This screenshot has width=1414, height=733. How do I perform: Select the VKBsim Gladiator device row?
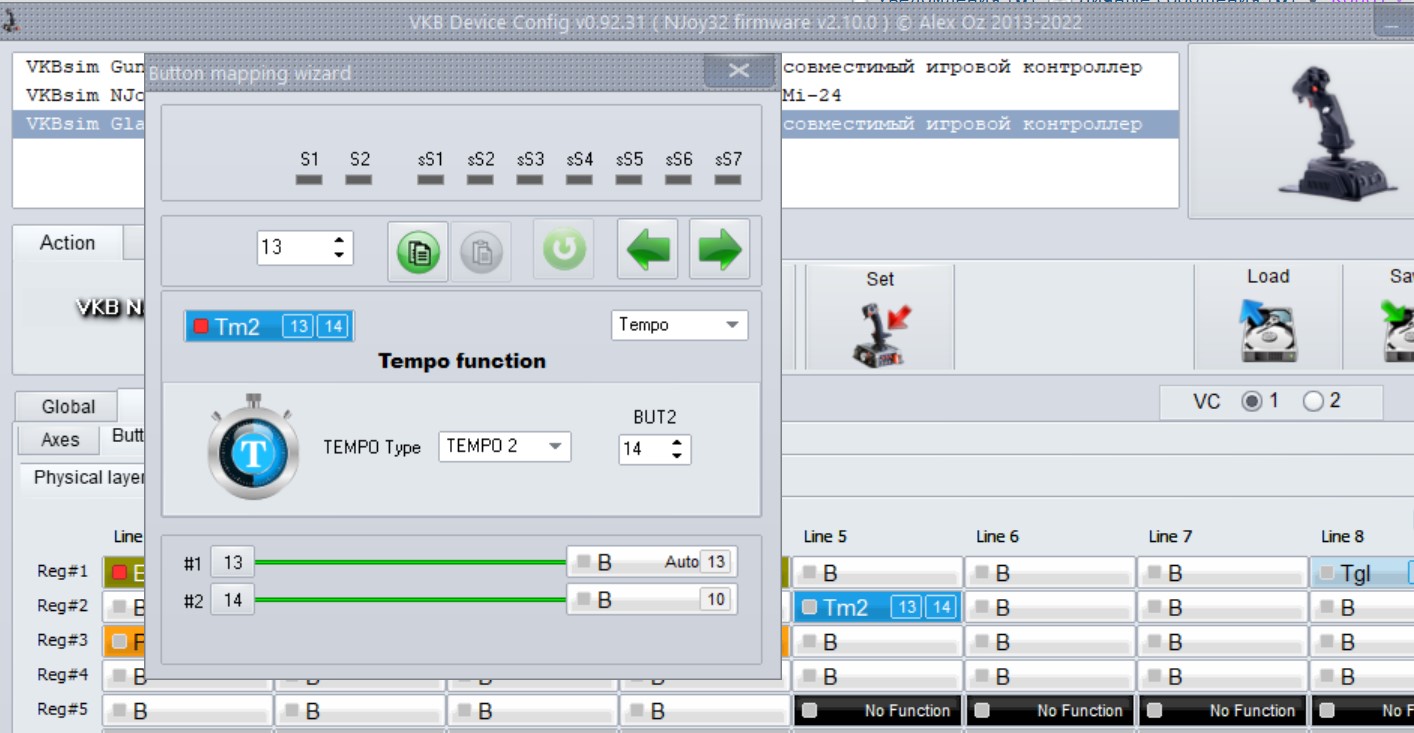pos(595,124)
